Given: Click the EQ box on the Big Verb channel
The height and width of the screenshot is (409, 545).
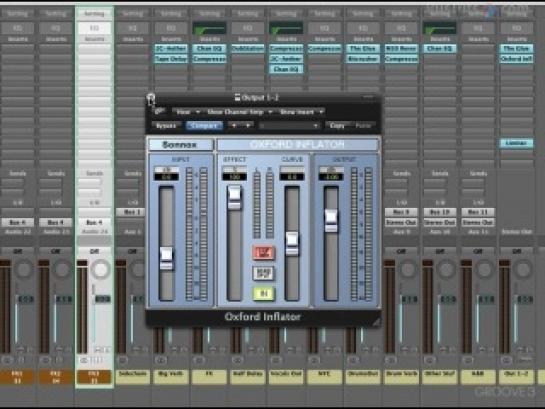Looking at the screenshot, I should (171, 28).
